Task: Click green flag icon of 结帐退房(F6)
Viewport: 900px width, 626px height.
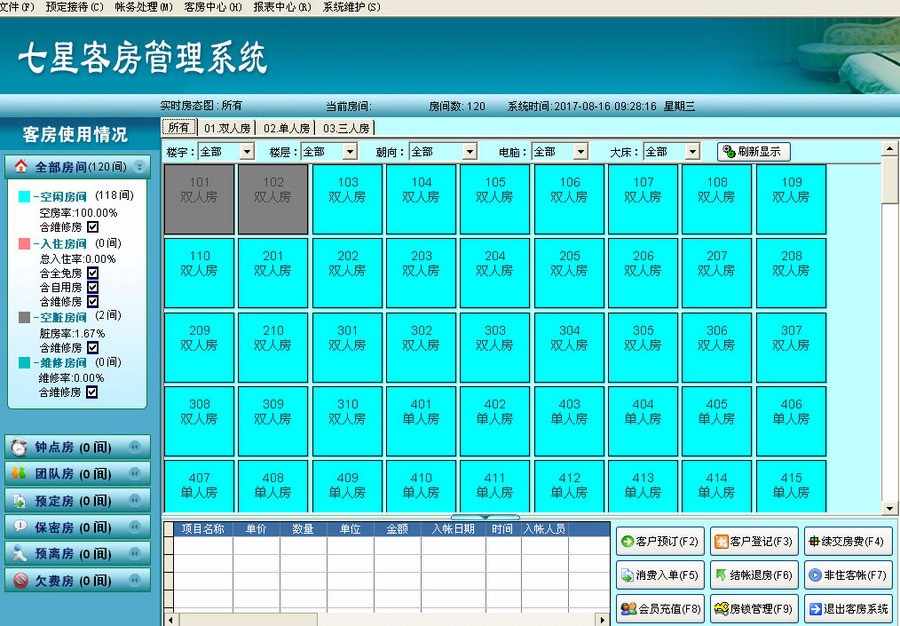Action: [x=721, y=574]
